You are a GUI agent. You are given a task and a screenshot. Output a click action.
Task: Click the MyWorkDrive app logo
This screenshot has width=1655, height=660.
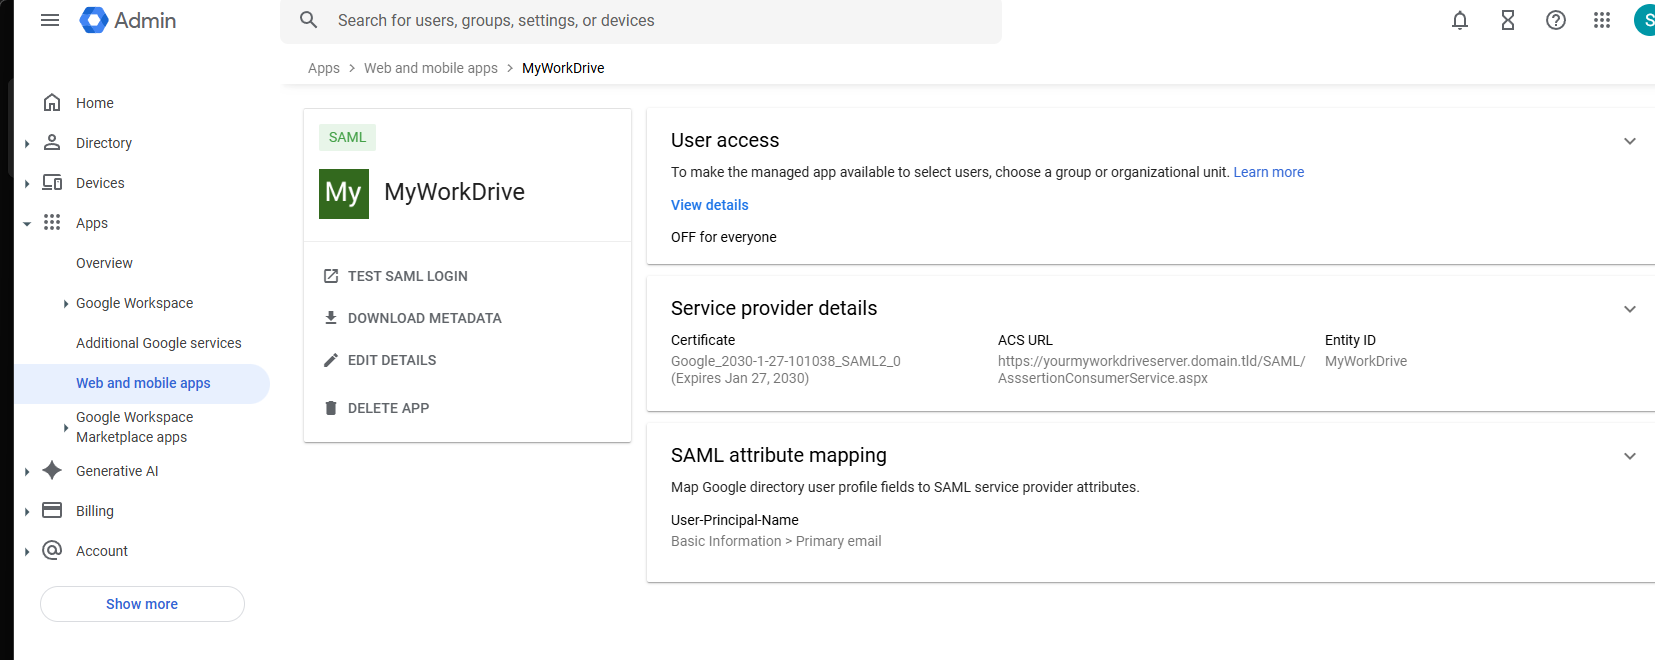point(343,193)
